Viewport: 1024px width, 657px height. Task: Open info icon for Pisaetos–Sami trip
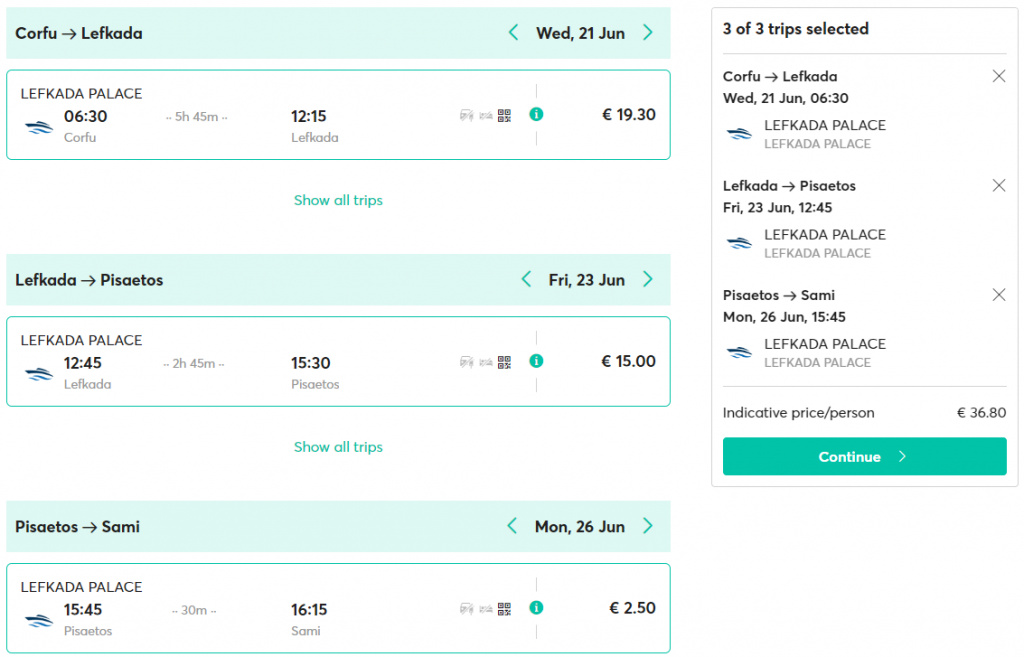point(536,608)
